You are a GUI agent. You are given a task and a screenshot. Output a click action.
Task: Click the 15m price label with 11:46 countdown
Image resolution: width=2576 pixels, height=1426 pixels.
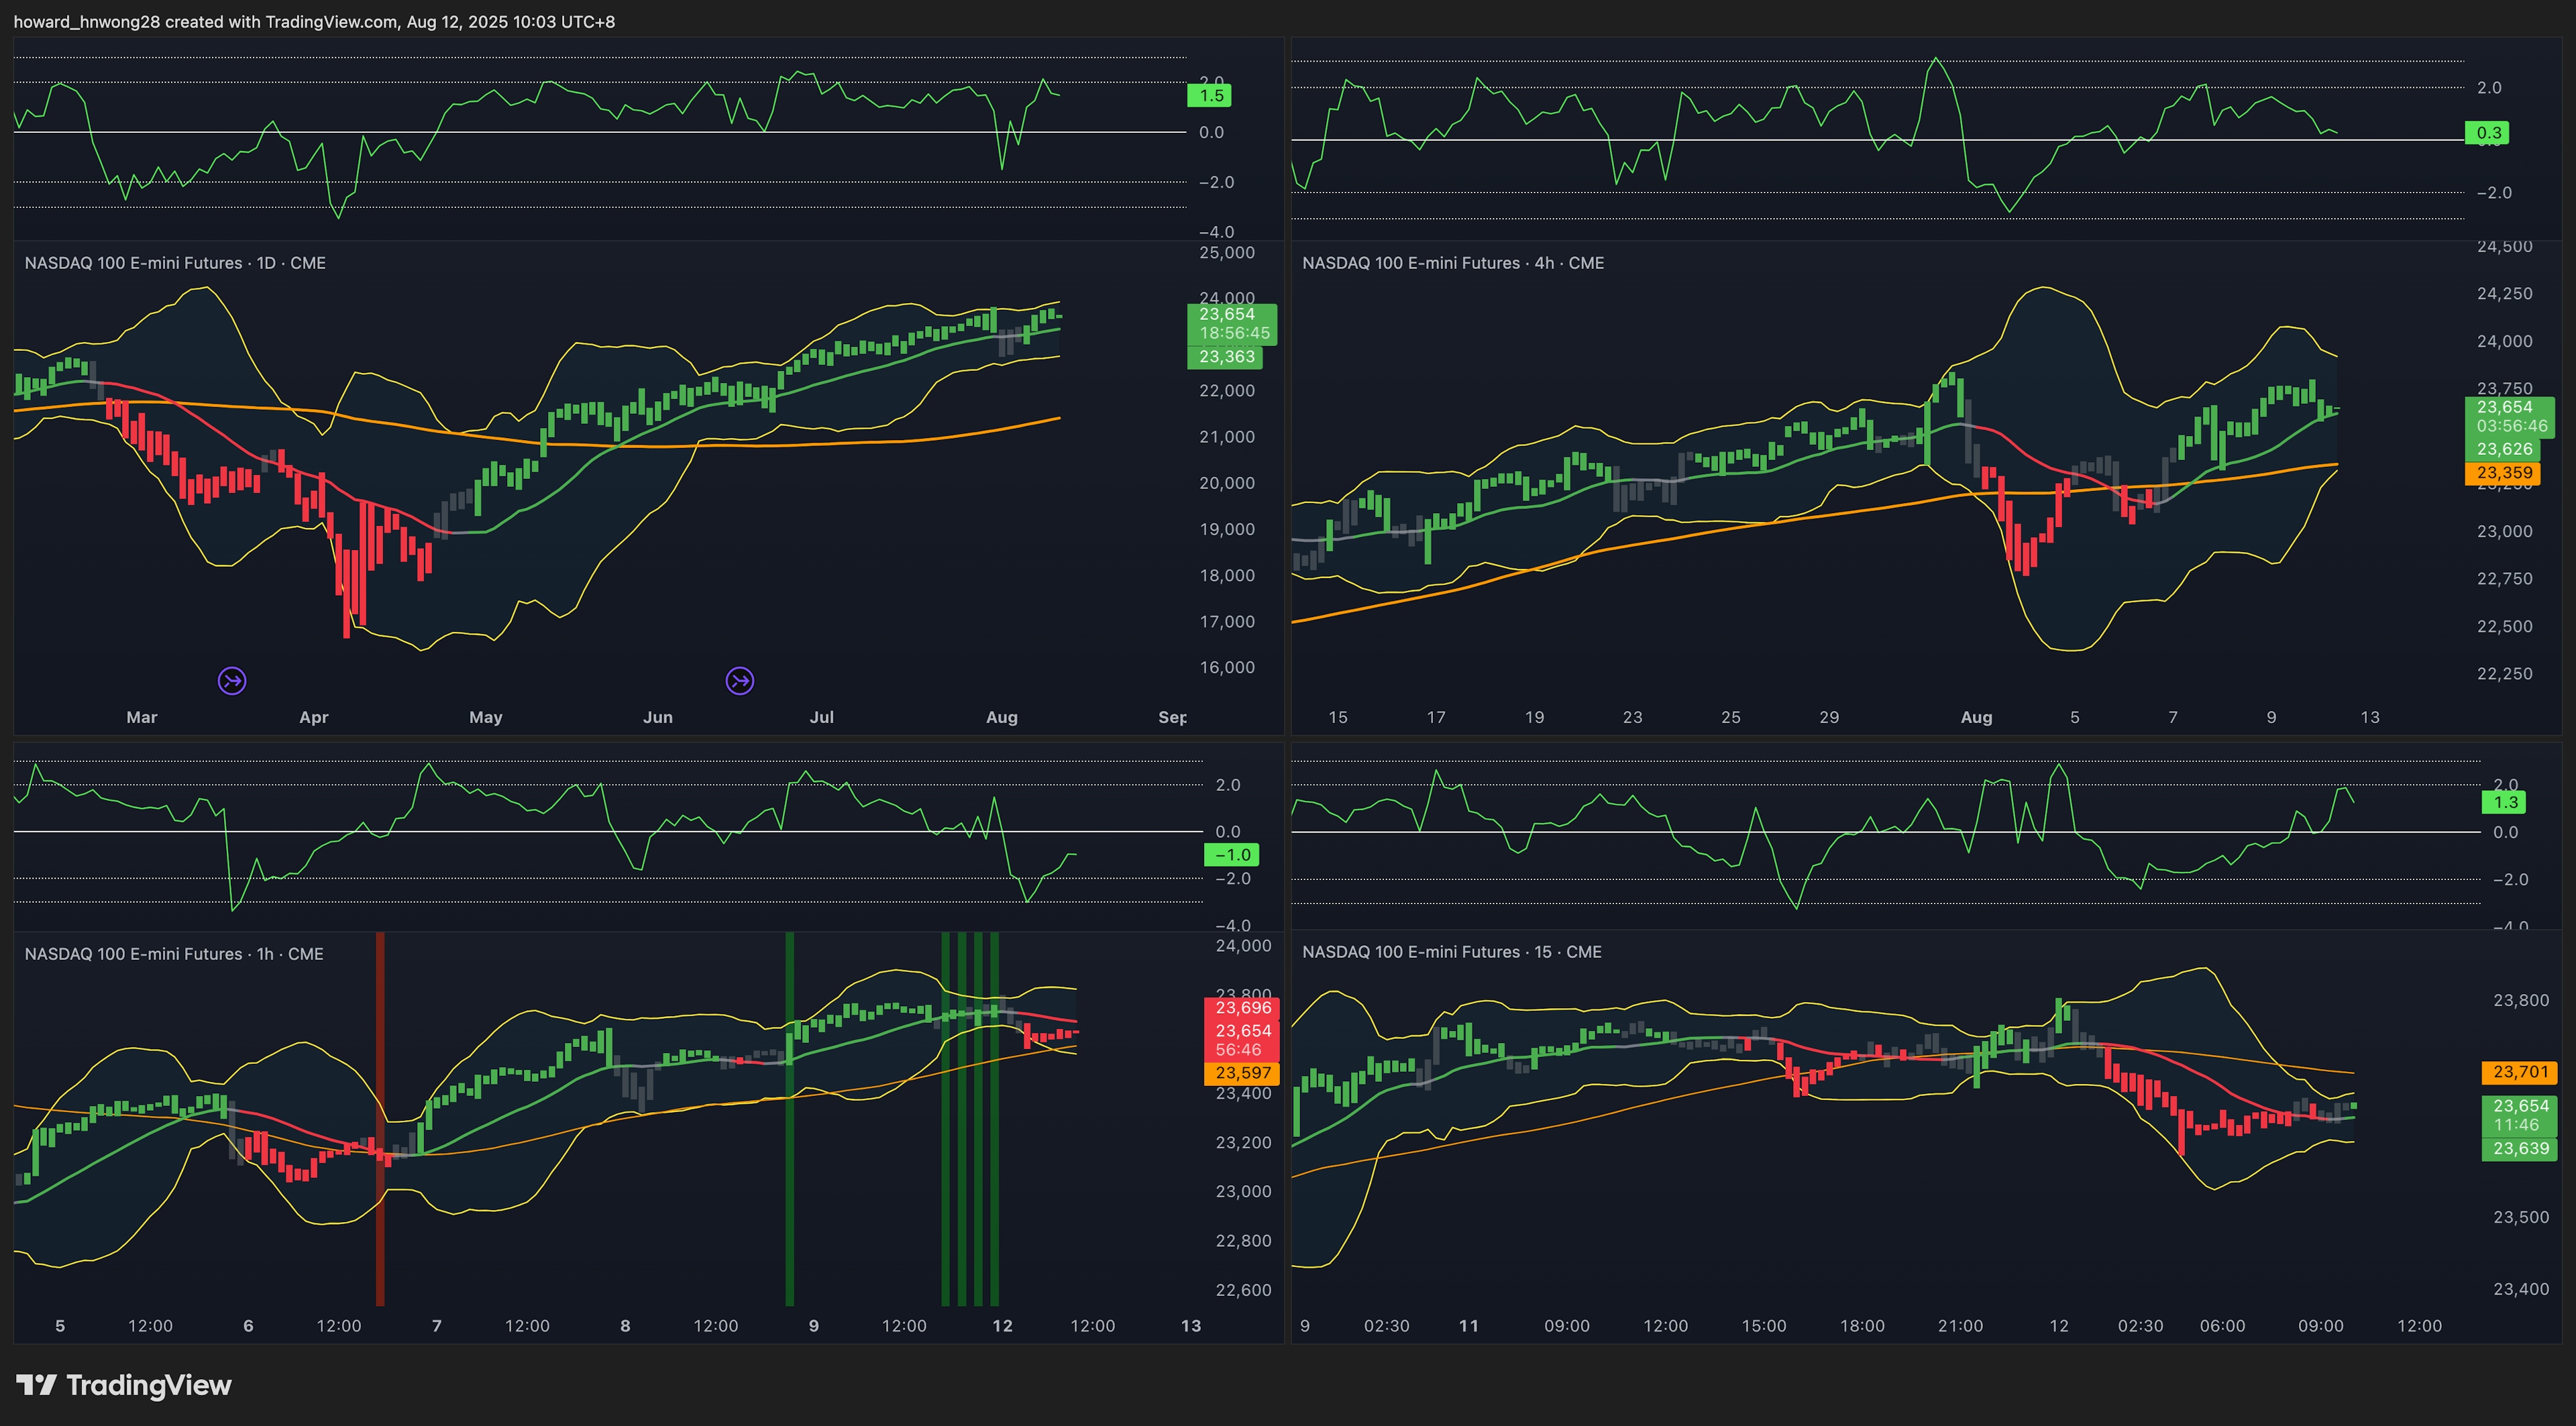[x=2520, y=1116]
